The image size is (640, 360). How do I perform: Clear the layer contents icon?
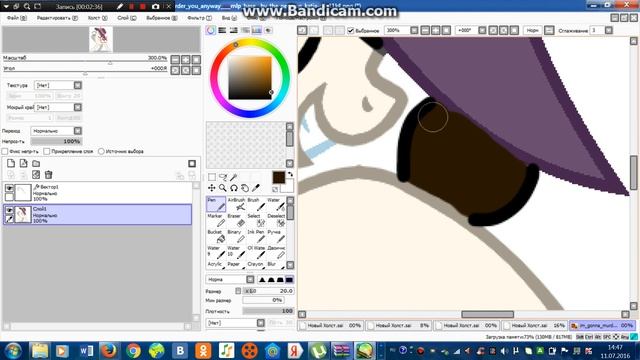pos(36,175)
